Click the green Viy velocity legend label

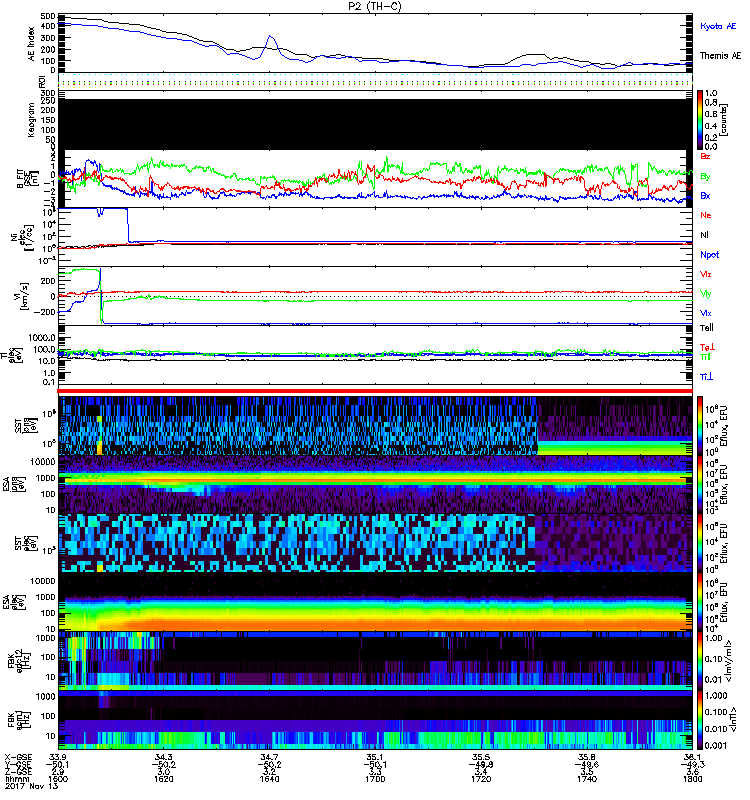coord(706,294)
